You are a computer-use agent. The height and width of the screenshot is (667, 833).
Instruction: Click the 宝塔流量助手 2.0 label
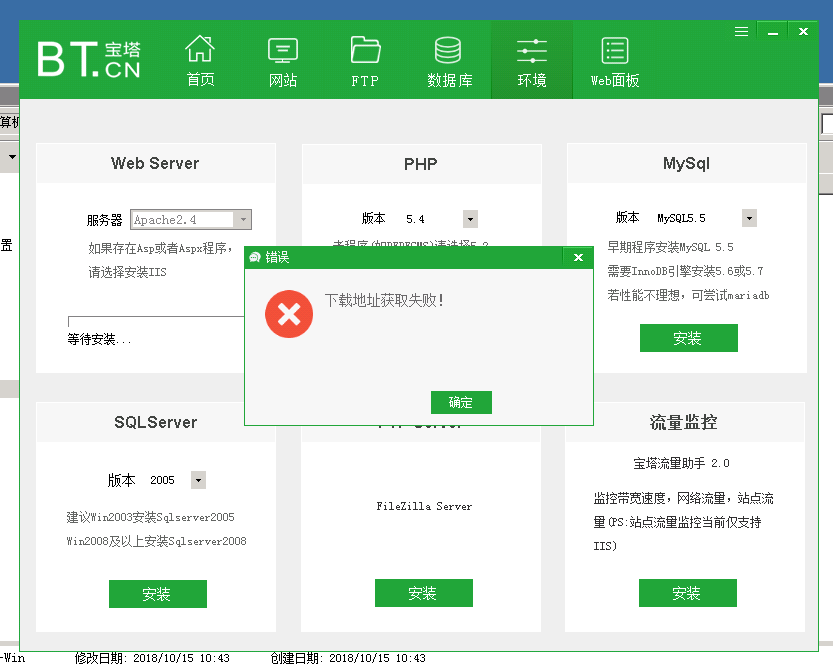pos(682,463)
